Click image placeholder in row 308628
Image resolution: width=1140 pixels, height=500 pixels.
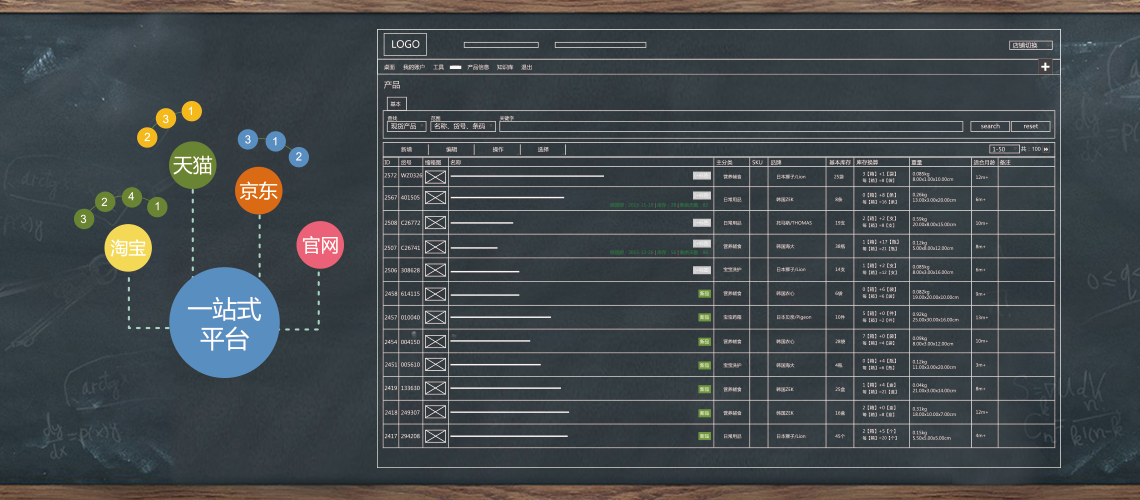point(435,270)
